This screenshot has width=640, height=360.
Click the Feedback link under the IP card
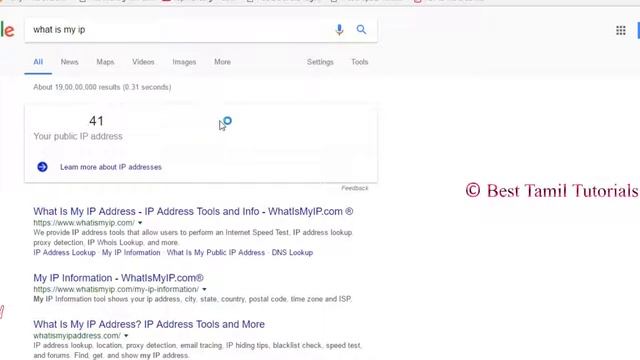pyautogui.click(x=355, y=188)
